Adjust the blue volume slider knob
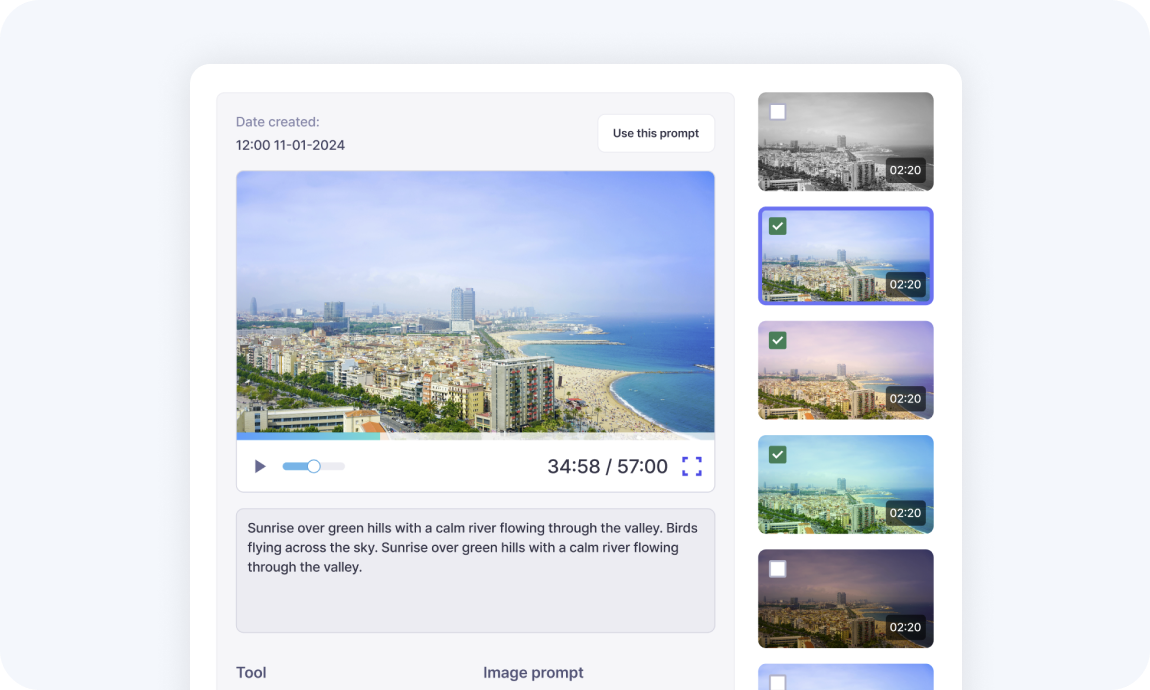The height and width of the screenshot is (690, 1150). 314,466
